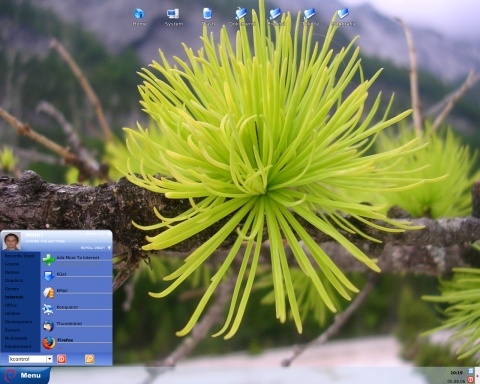Select the Multimedia category
The height and width of the screenshot is (384, 480).
tap(16, 338)
